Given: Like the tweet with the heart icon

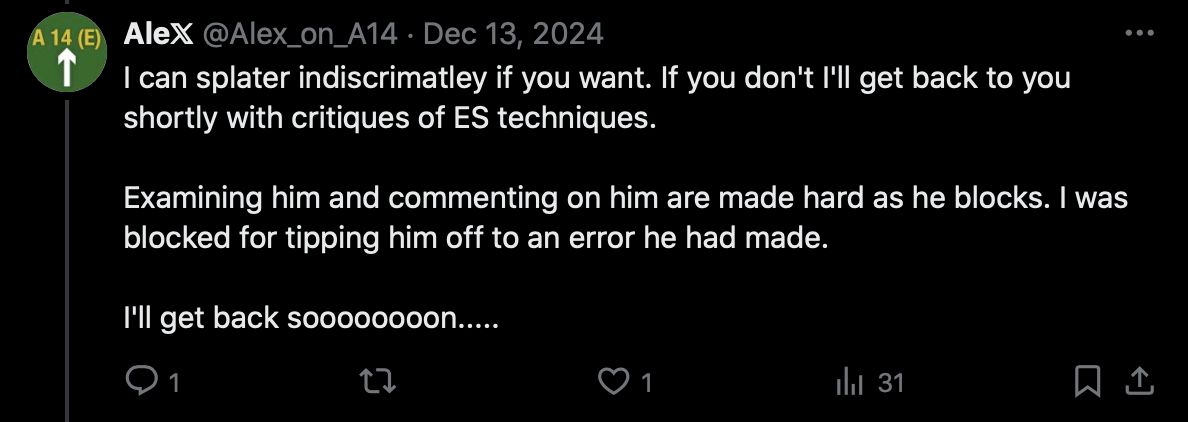Looking at the screenshot, I should (611, 381).
